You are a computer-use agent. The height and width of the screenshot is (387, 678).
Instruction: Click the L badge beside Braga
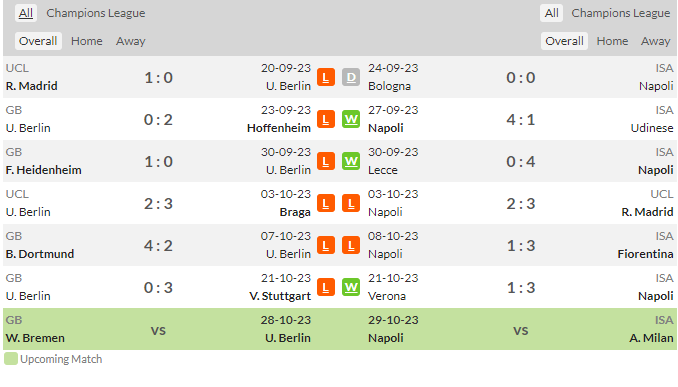point(326,203)
